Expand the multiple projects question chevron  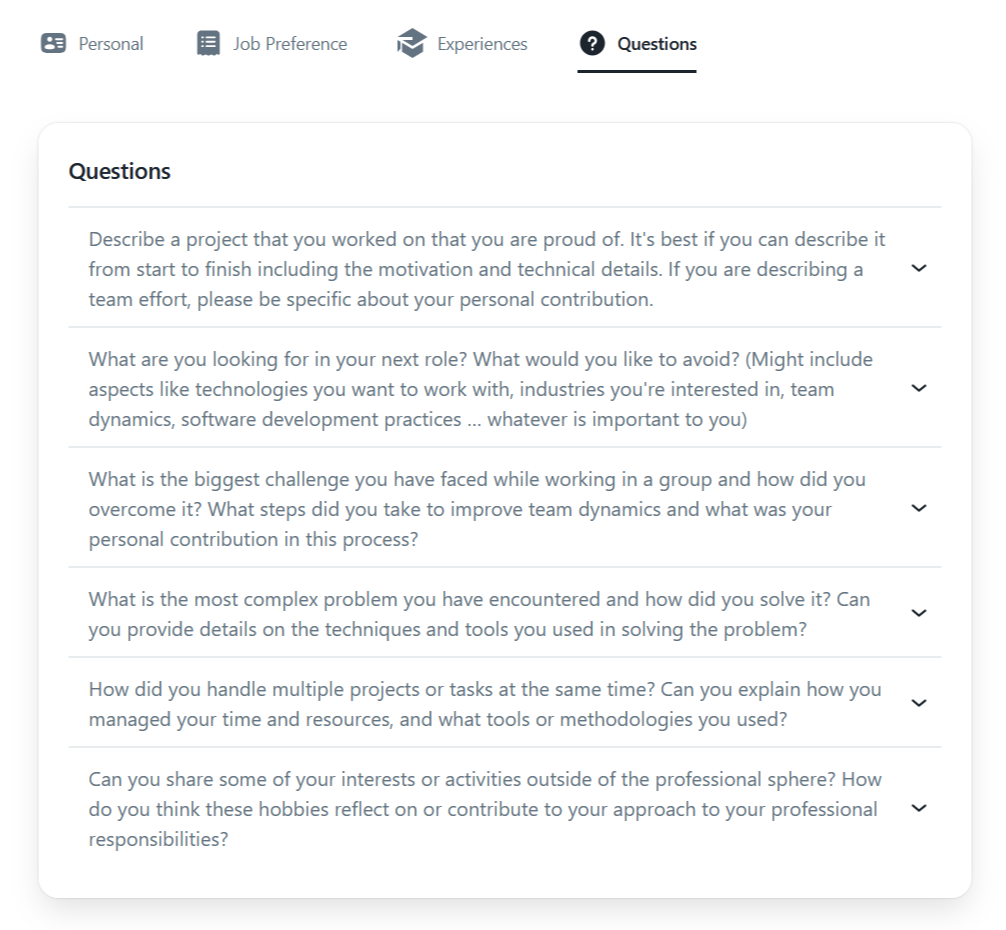click(919, 703)
